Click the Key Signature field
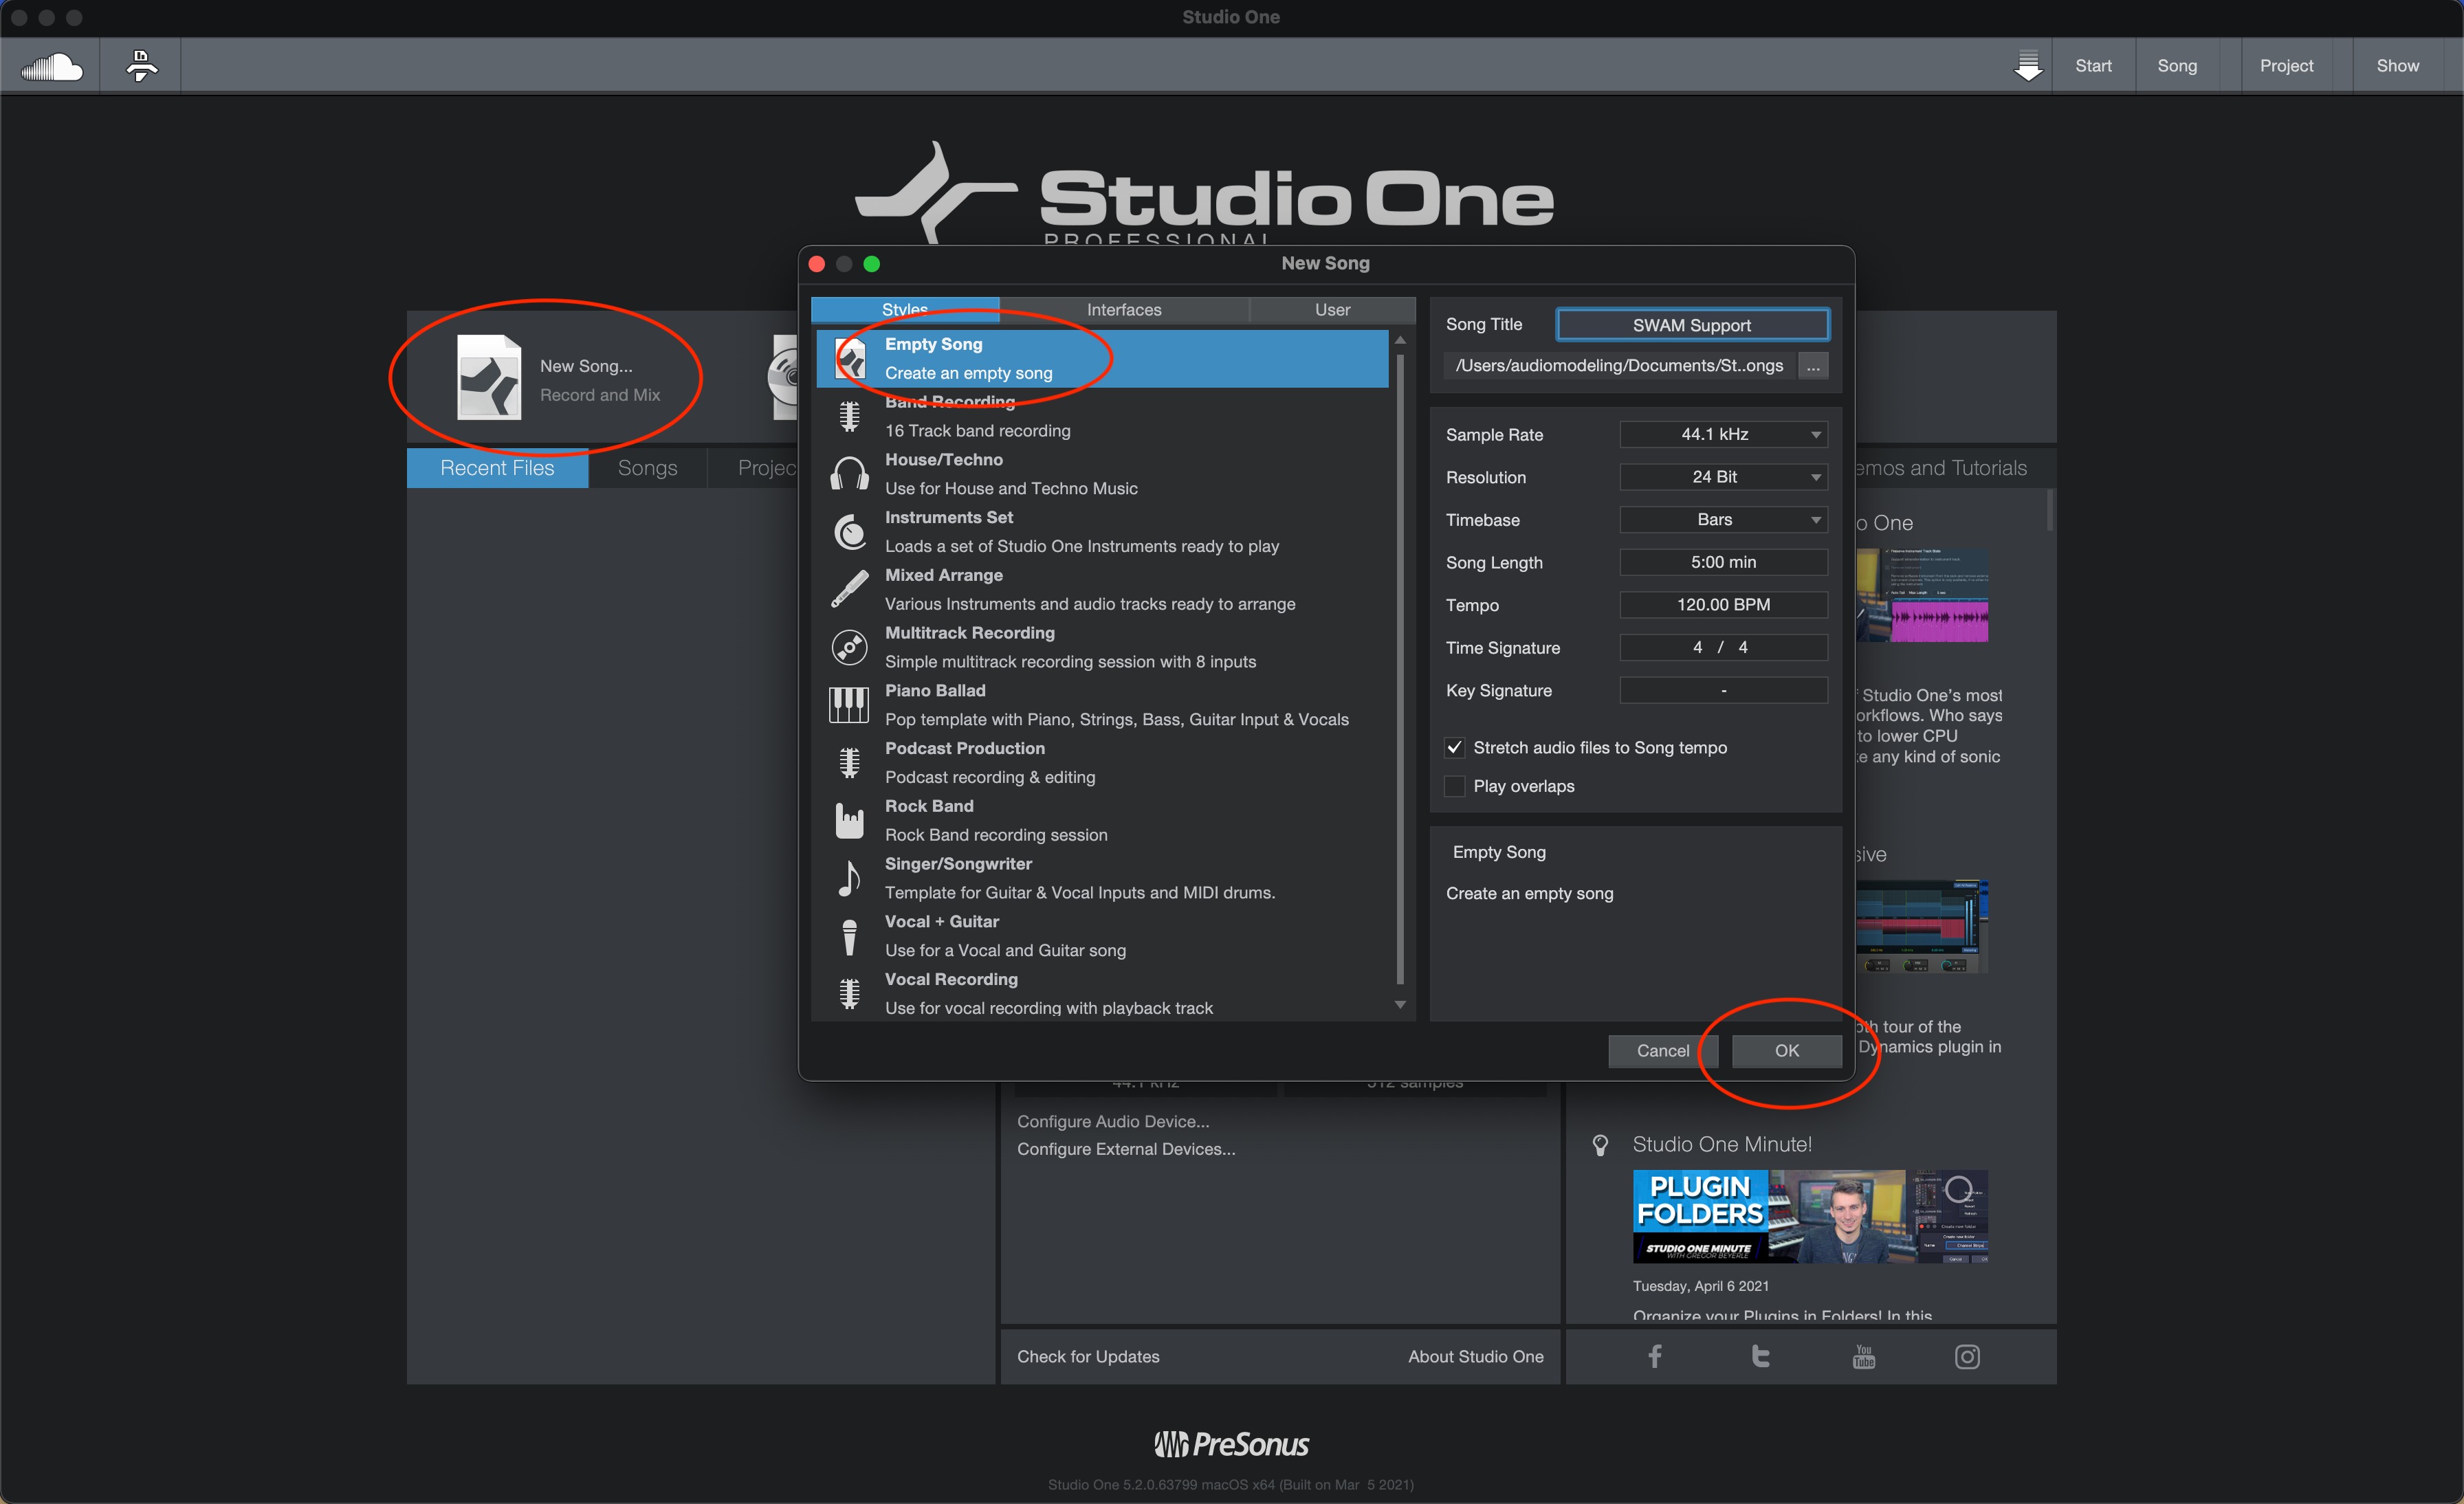The image size is (2464, 1504). coord(1723,690)
